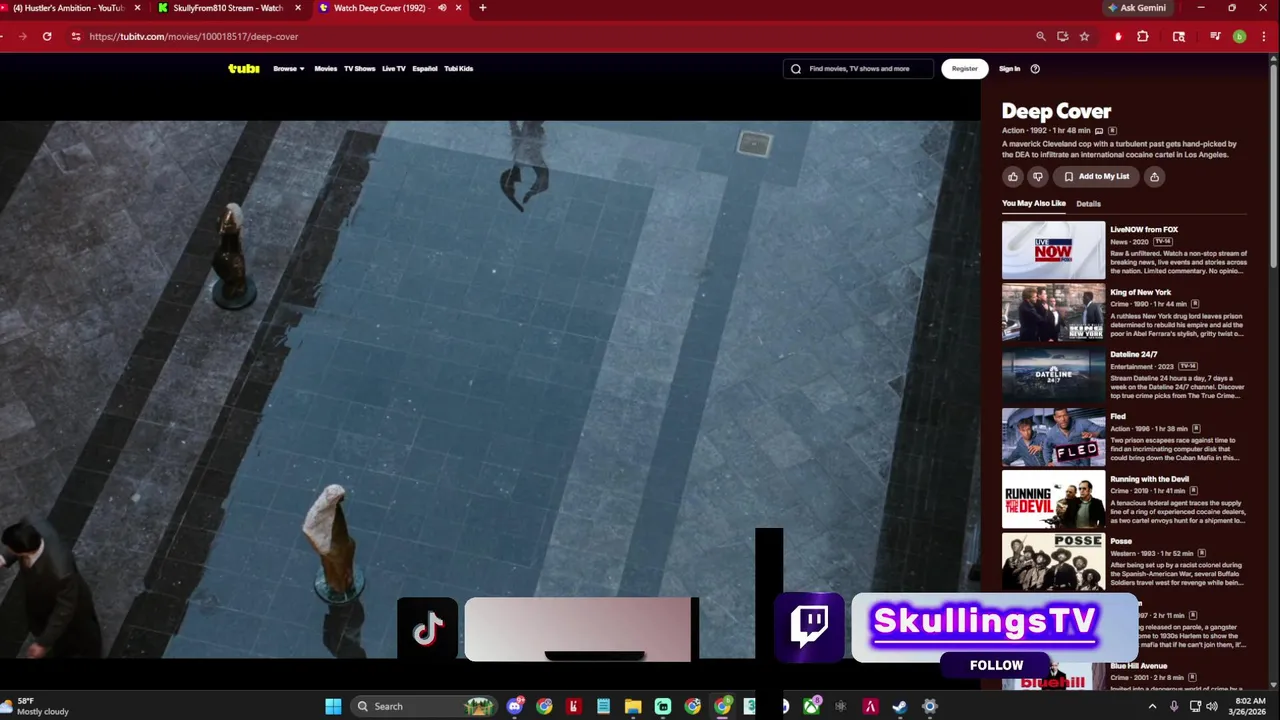This screenshot has width=1280, height=720.
Task: Click the tab search icon in toolbar
Action: tap(1179, 36)
